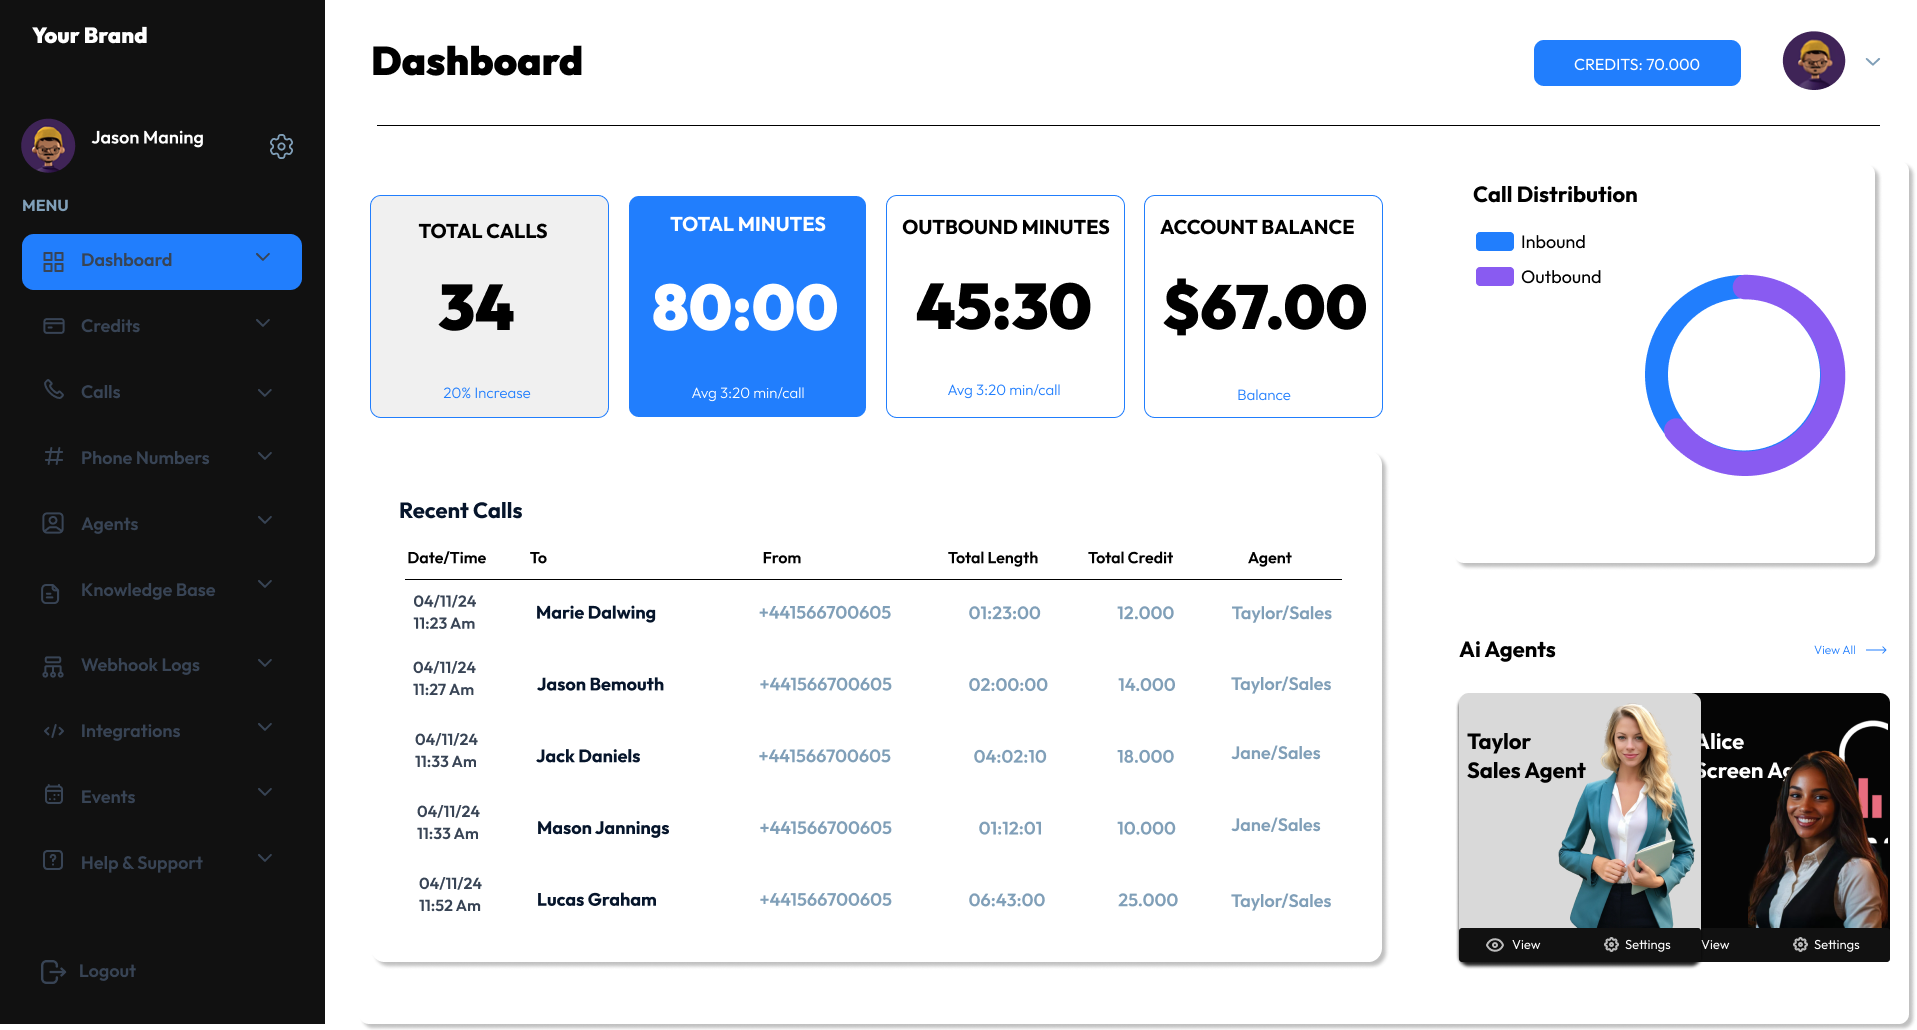Click Jason Maning's sidebar avatar
The height and width of the screenshot is (1030, 1917).
[48, 146]
